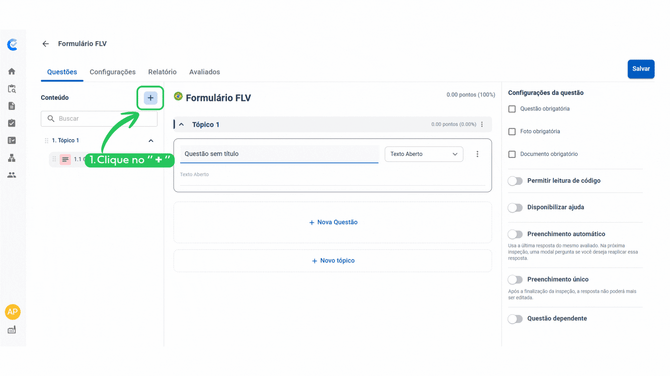Click the Configurações da questão heading

pyautogui.click(x=546, y=93)
